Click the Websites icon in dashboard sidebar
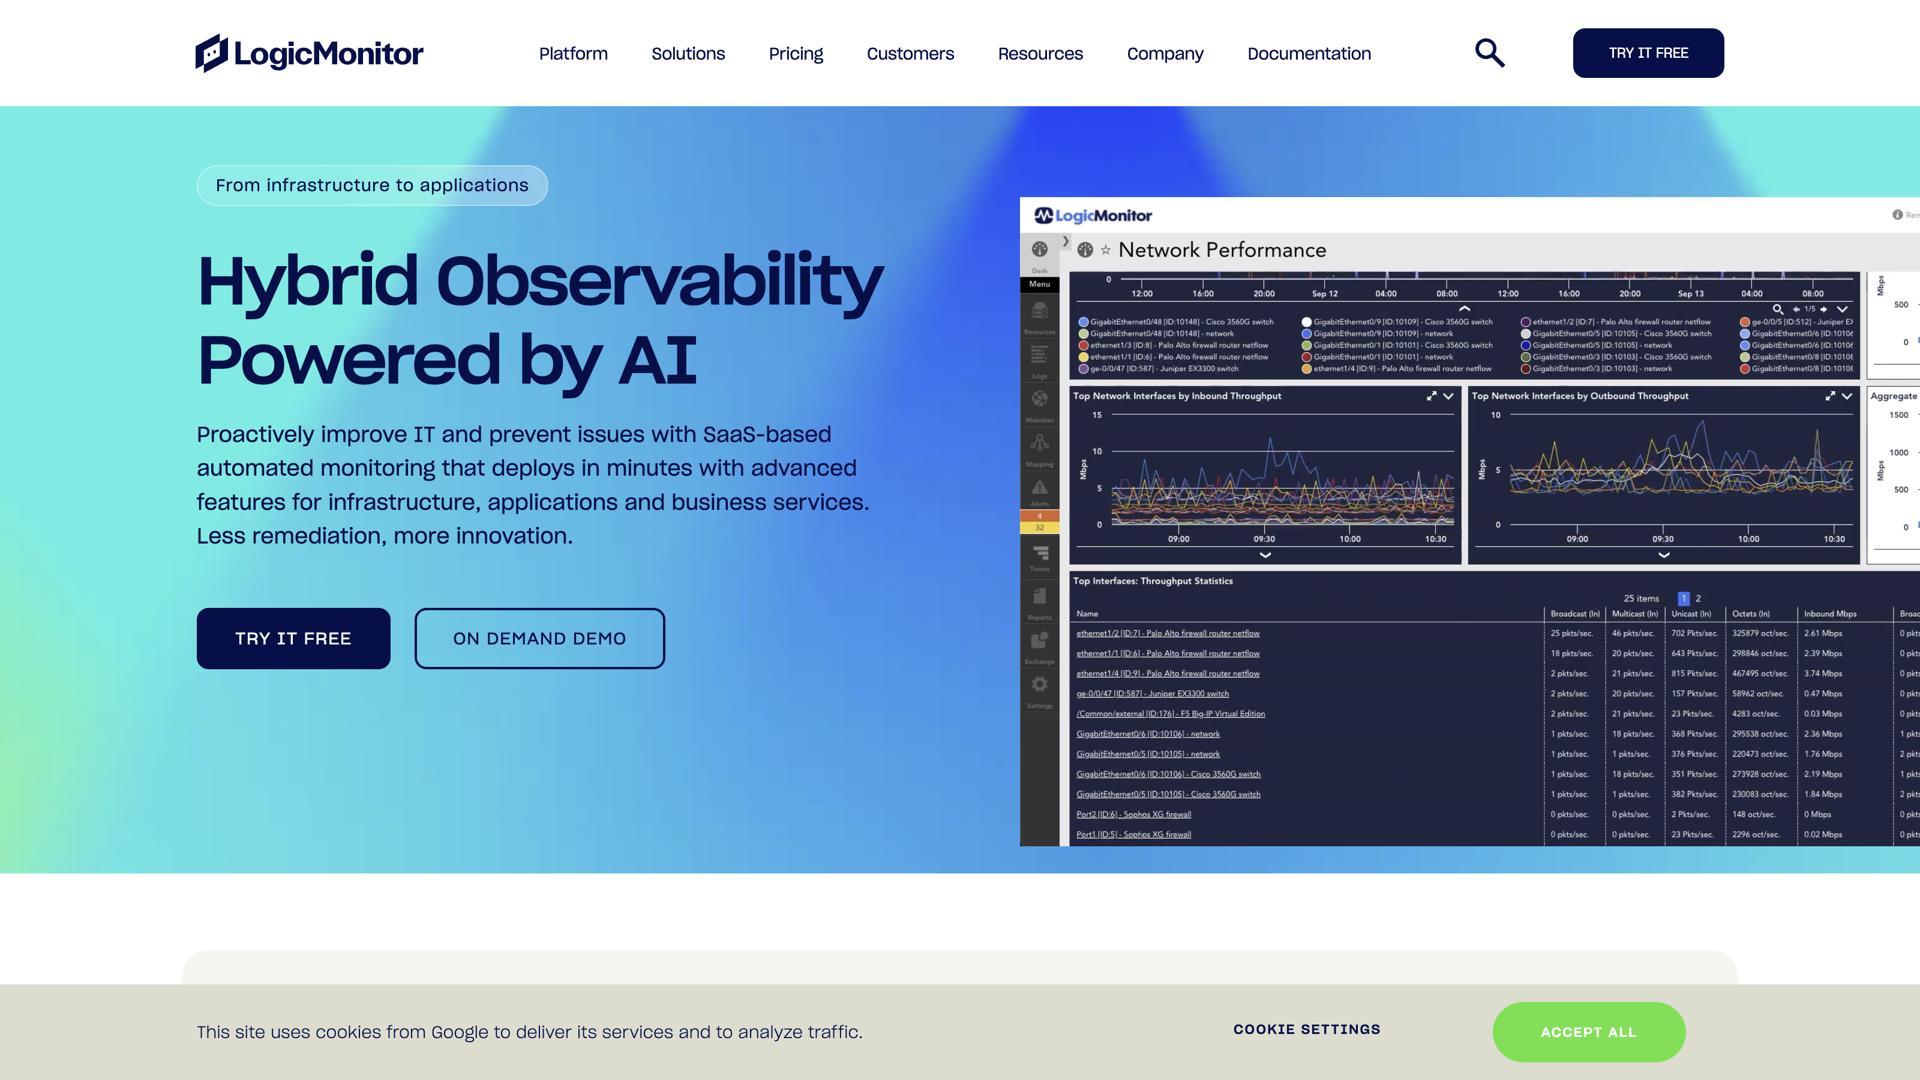Viewport: 1920px width, 1080px height. pos(1039,401)
